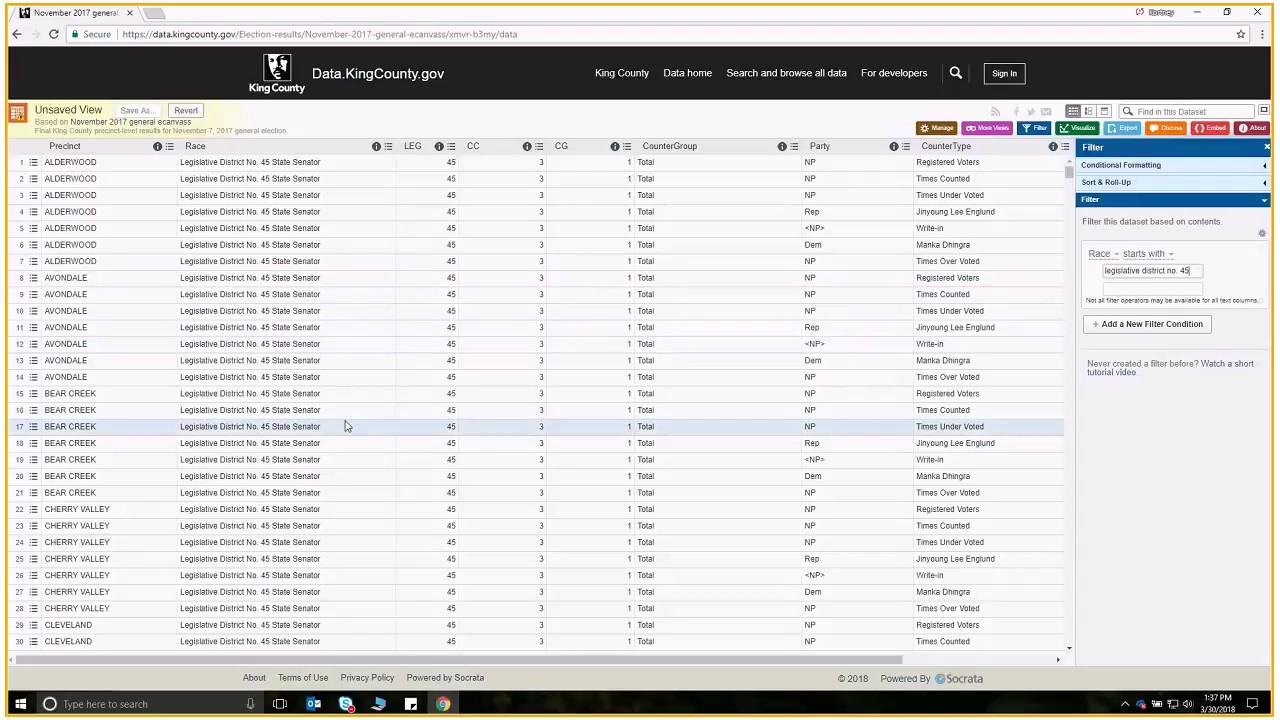Open King County menu item
Screen dimensions: 1280x720
[x=622, y=73]
